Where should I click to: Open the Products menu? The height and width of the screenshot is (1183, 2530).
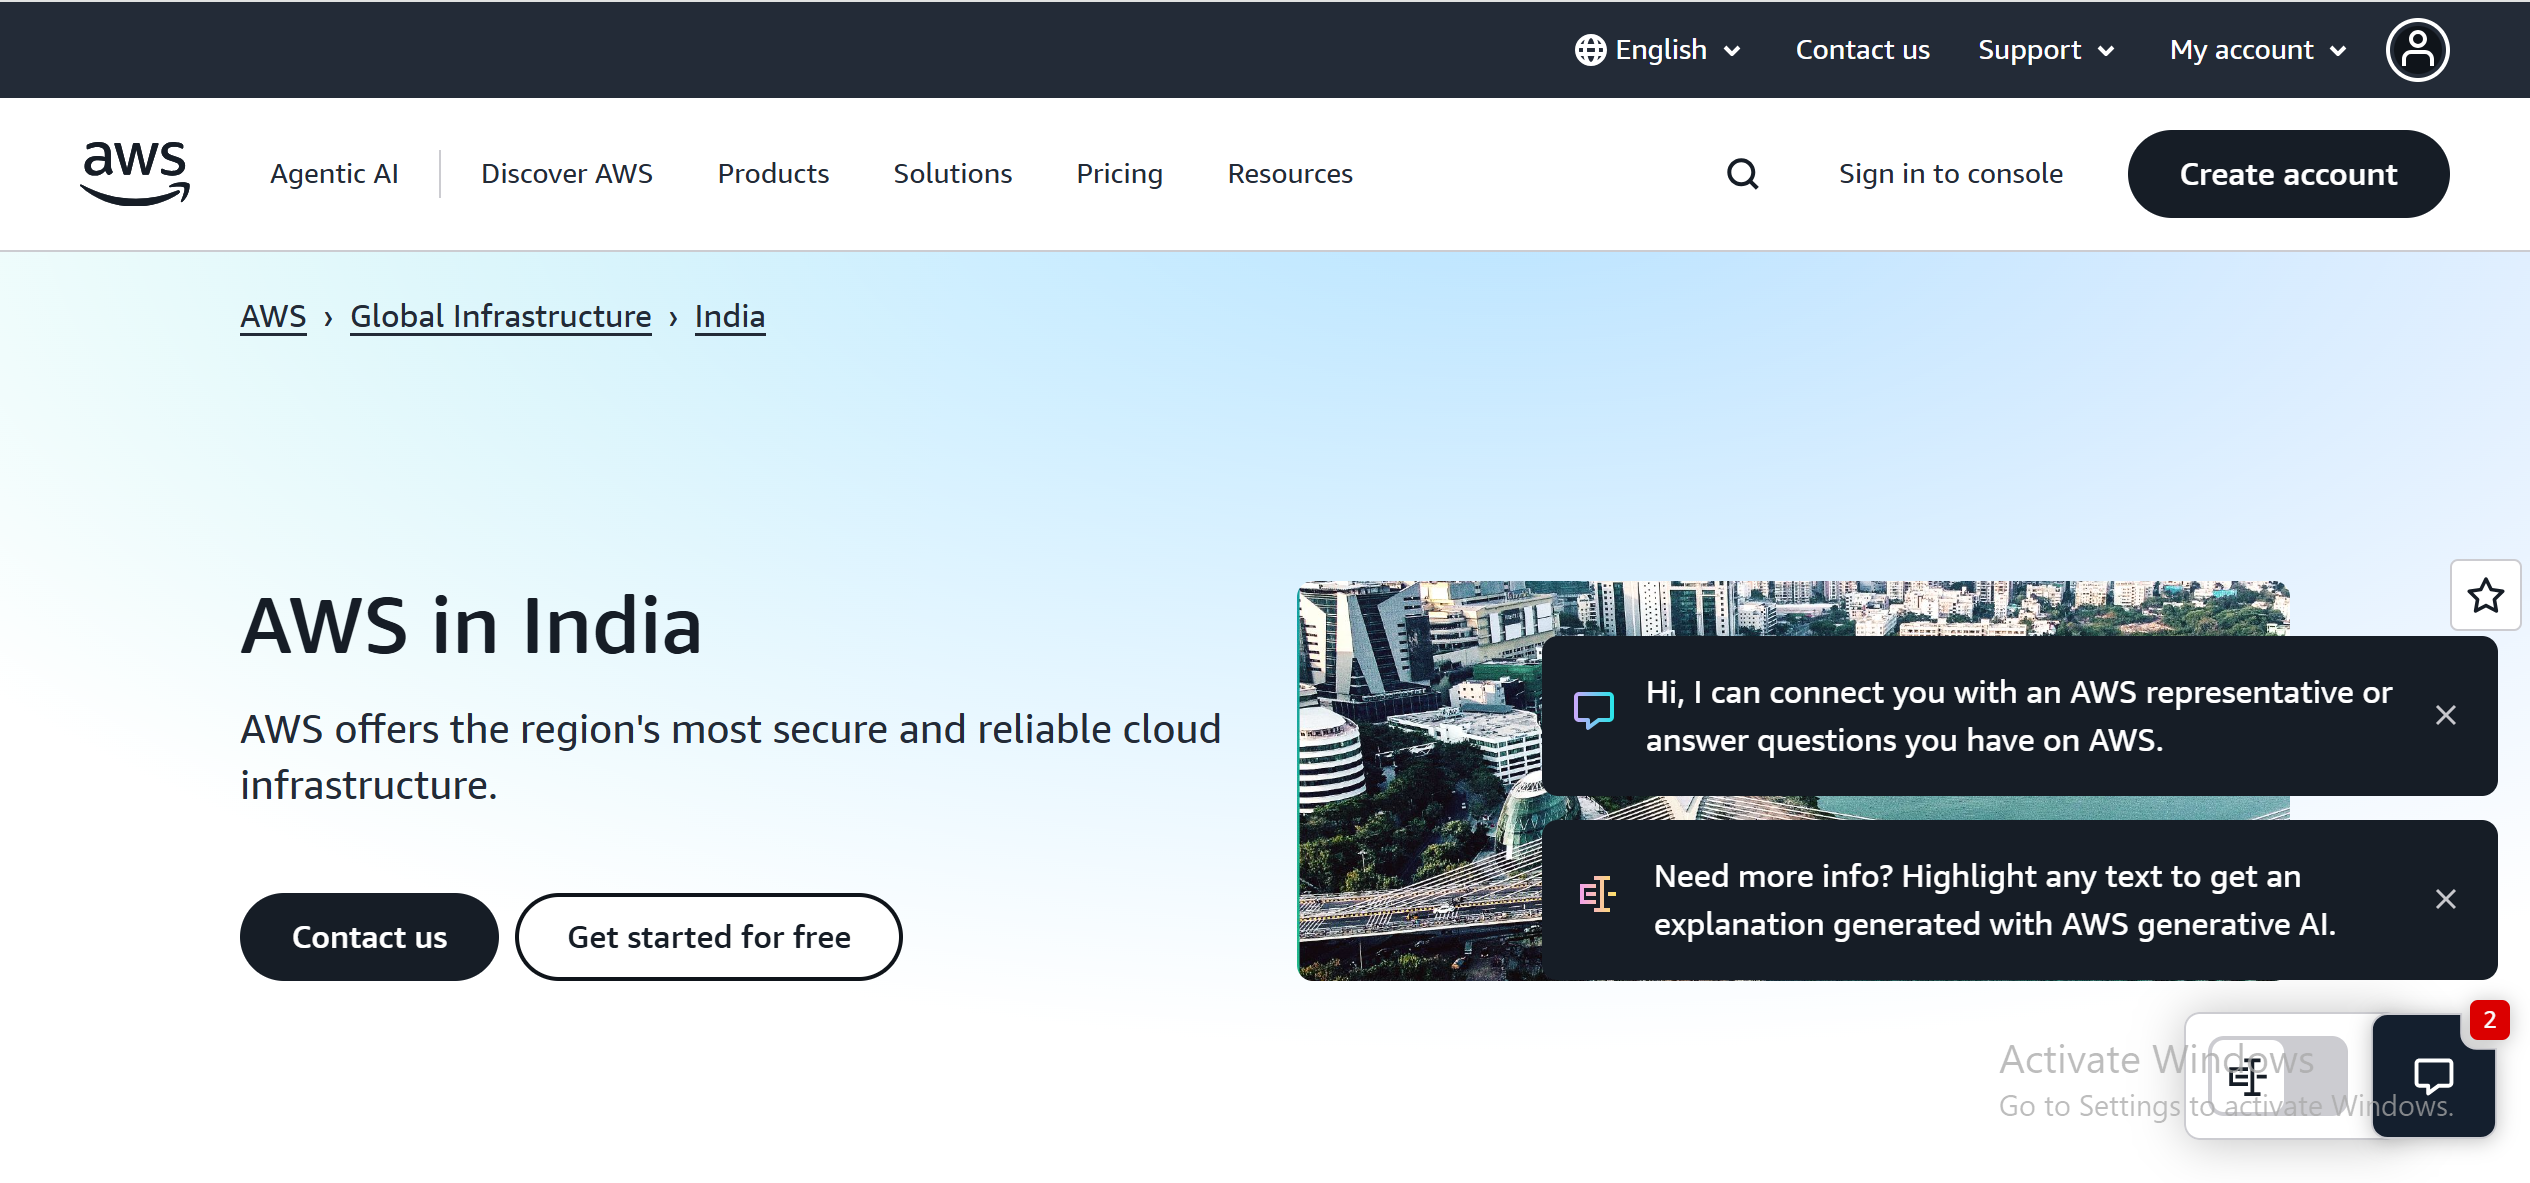[x=773, y=174]
